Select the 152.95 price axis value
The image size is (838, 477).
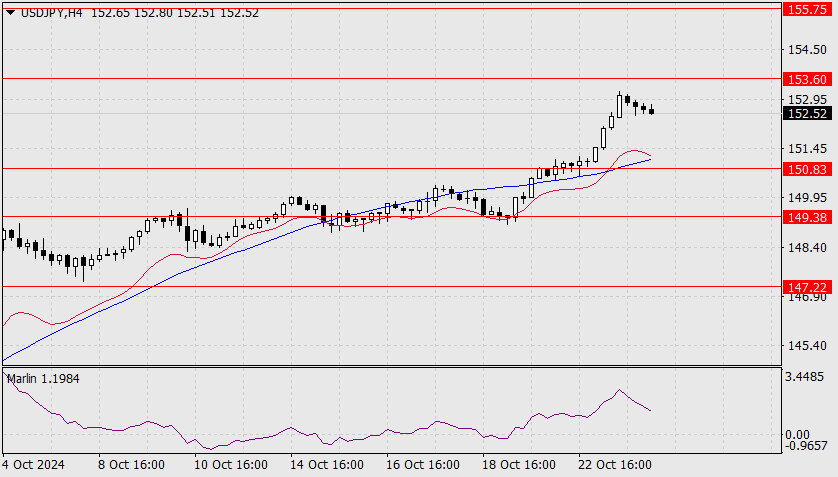pyautogui.click(x=807, y=99)
